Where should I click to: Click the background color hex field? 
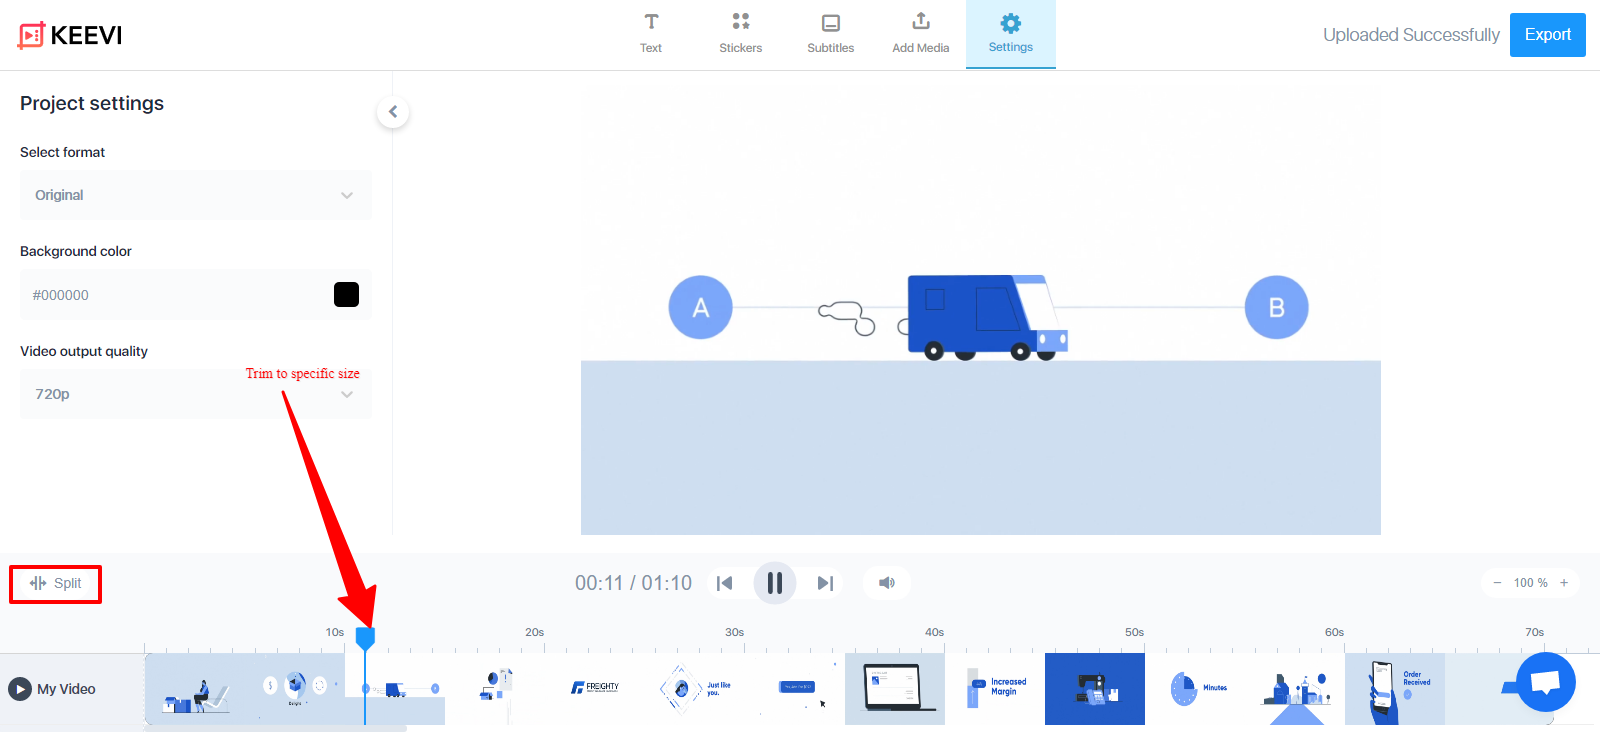click(170, 295)
